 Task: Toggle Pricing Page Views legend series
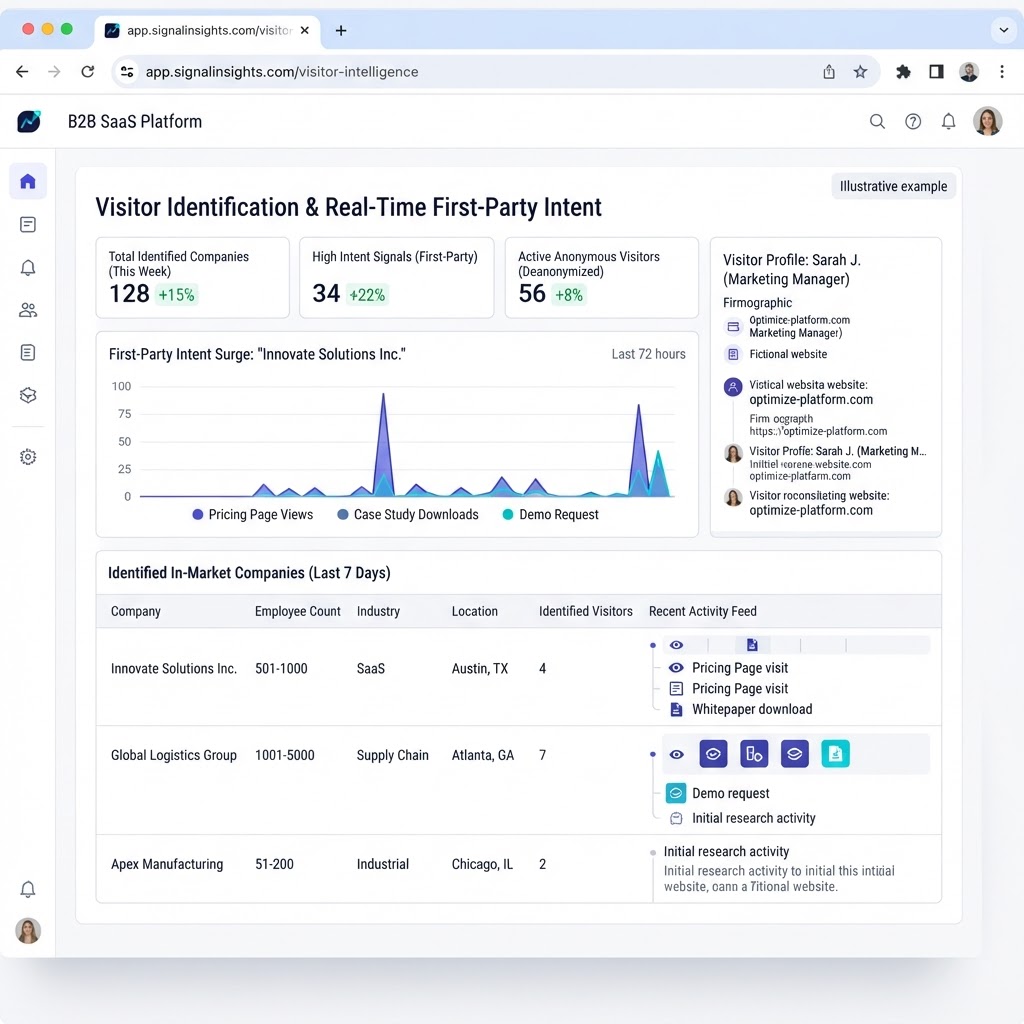253,515
